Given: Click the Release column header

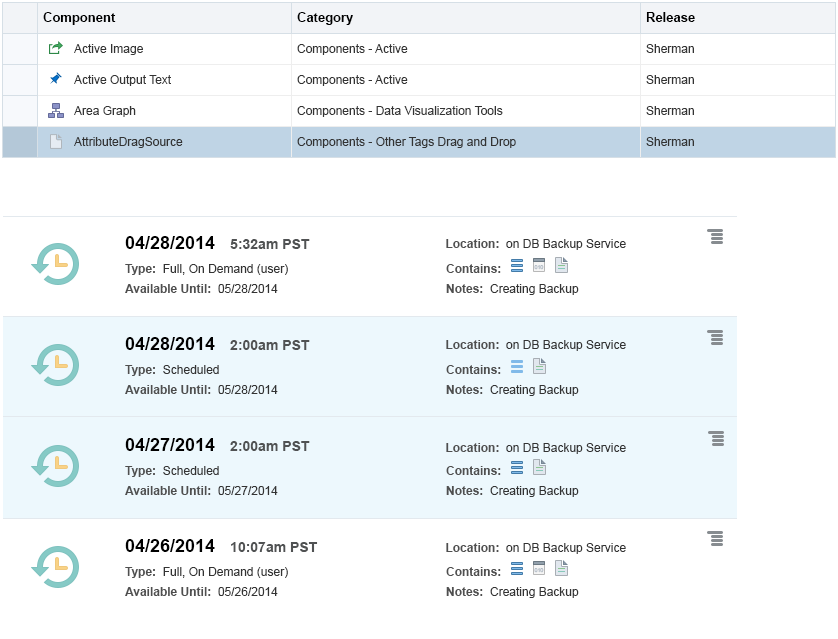Looking at the screenshot, I should point(670,17).
